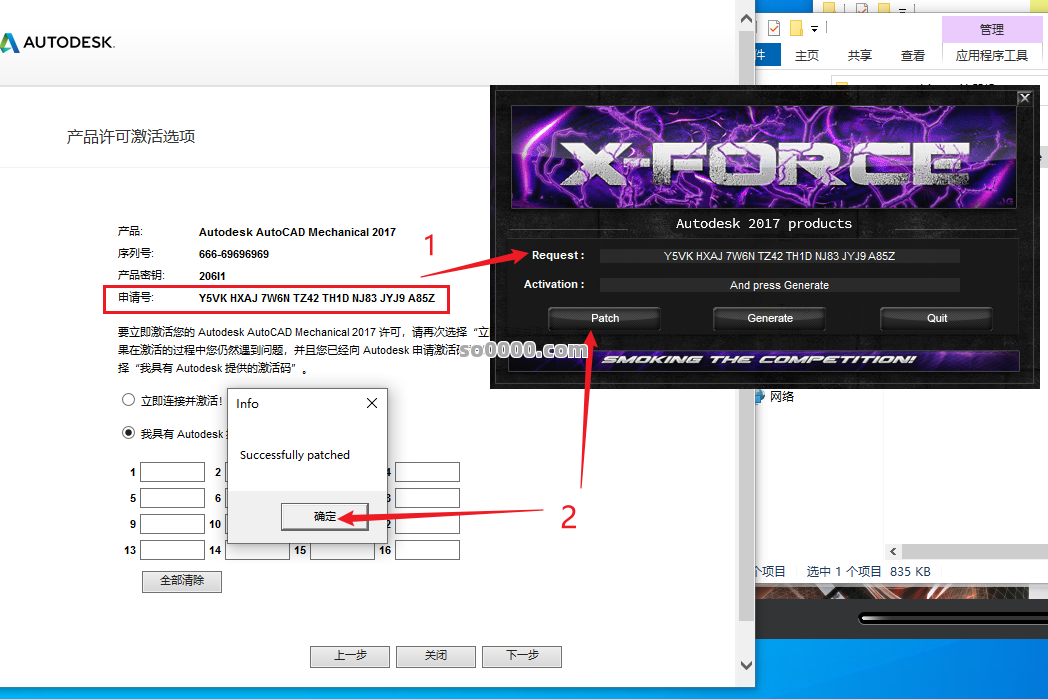Open the 查看 tab in Explorer
This screenshot has height=699, width=1048.
point(912,55)
